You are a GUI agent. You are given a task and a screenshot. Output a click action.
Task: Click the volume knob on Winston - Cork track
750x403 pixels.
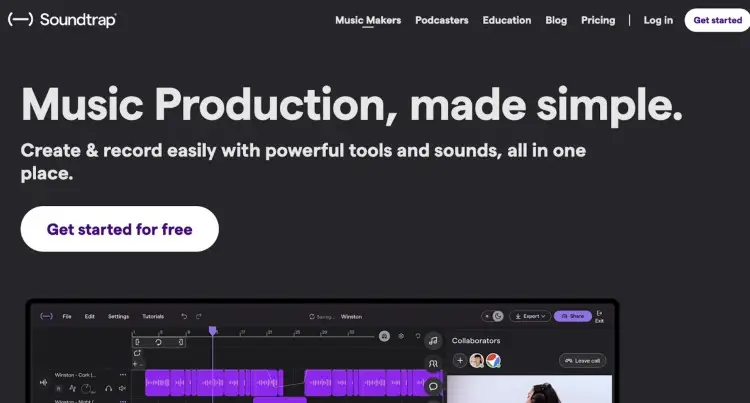(x=87, y=389)
